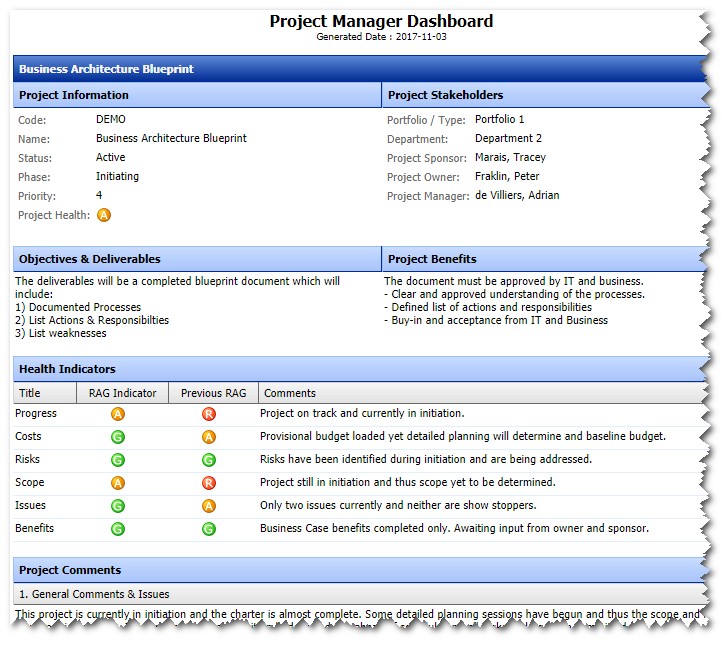Click the name value Business Architecture Blueprint
Screen dimensions: 728x645
point(171,138)
